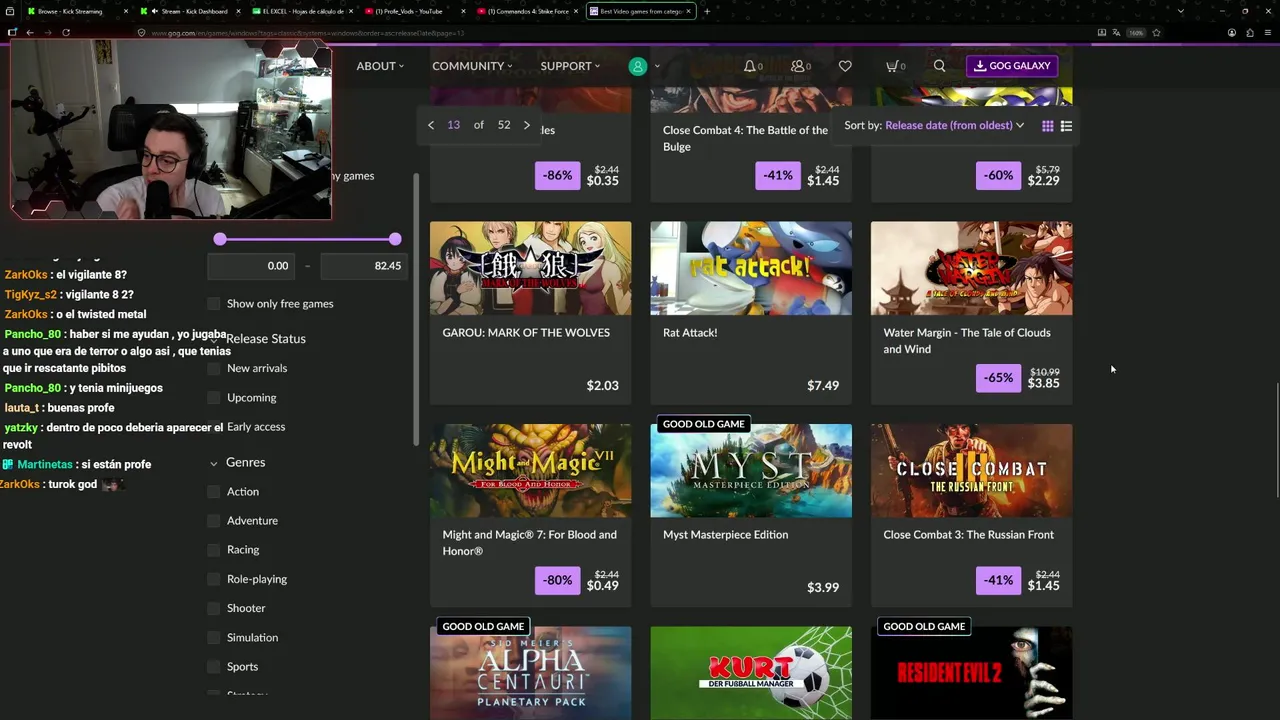1280x720 pixels.
Task: Open the Sort by release date dropdown
Action: pos(954,126)
